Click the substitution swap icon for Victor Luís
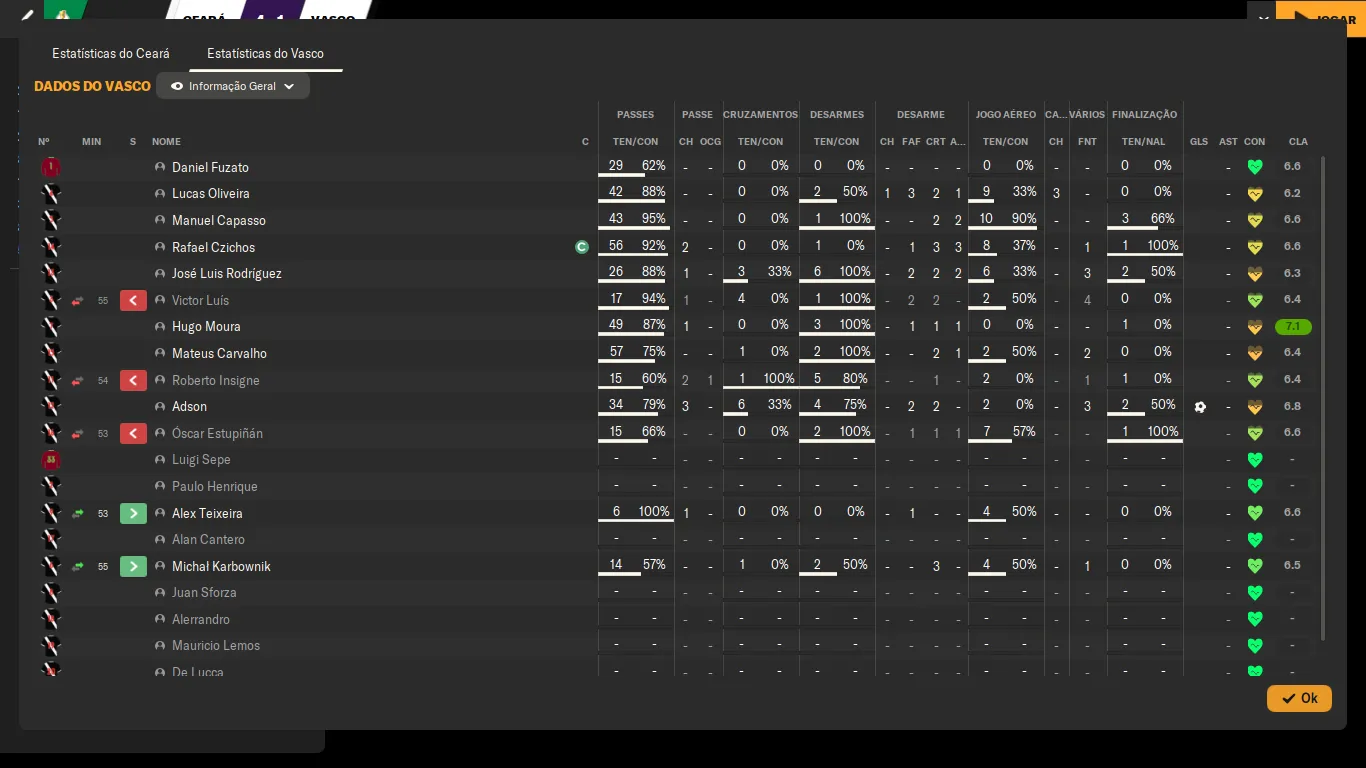This screenshot has height=768, width=1366. (x=77, y=300)
